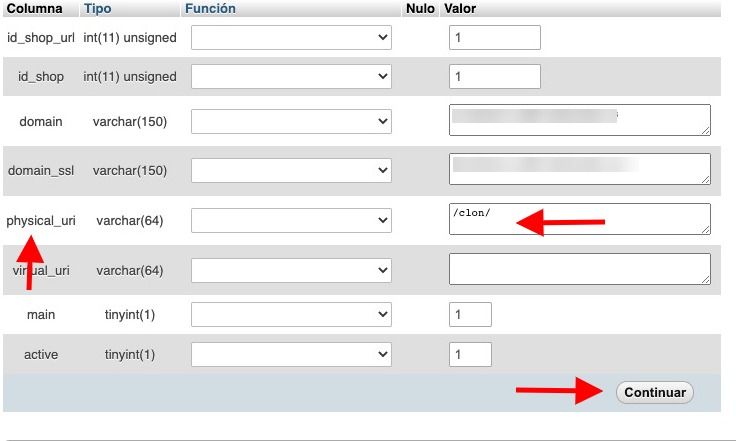Open the function dropdown for domain_ssl
The image size is (736, 441).
[291, 170]
